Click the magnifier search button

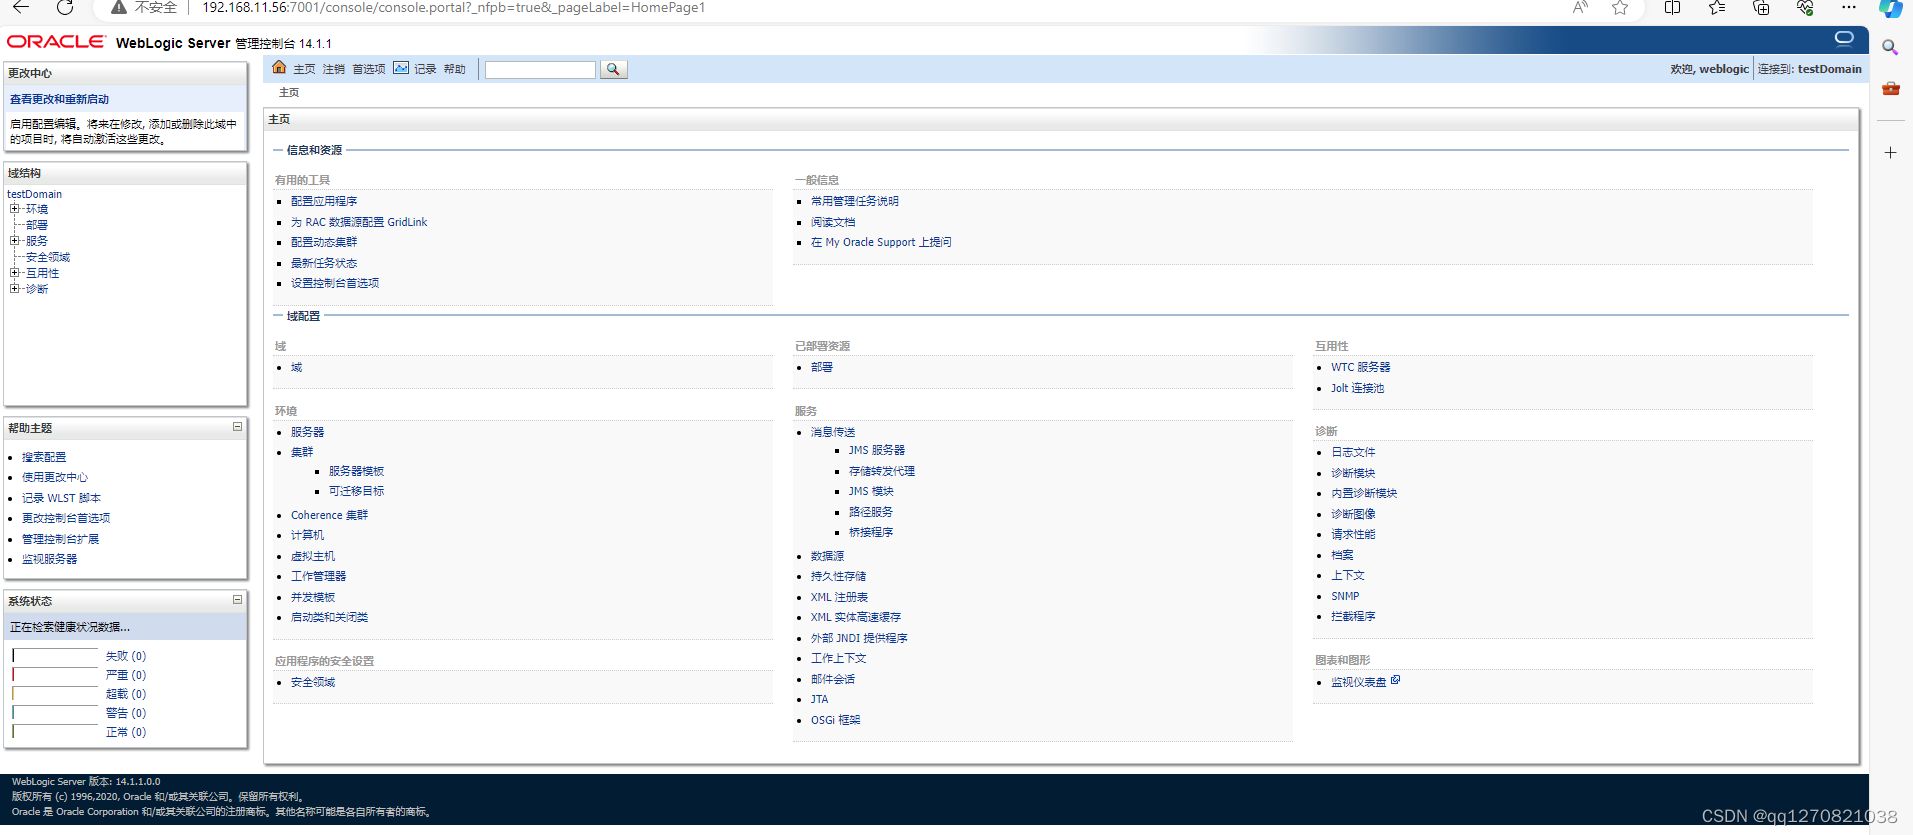tap(613, 69)
